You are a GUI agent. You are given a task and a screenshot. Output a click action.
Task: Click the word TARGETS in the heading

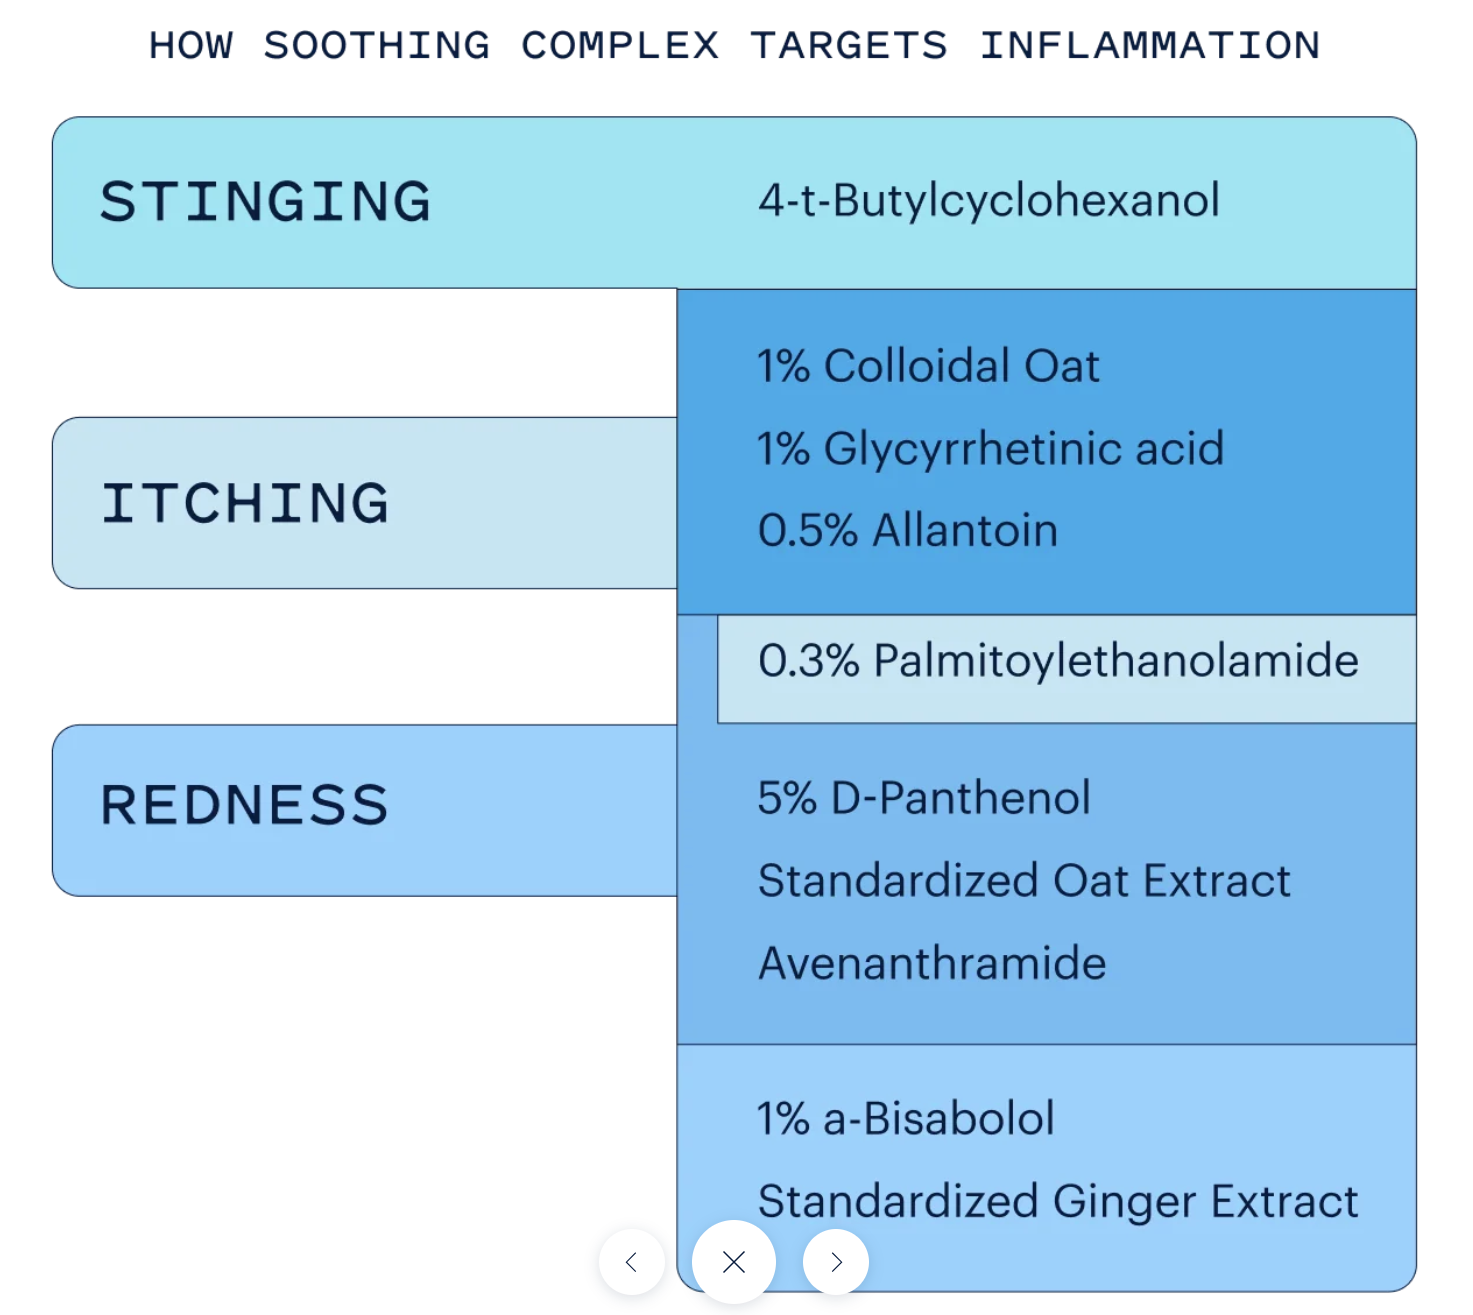point(849,46)
